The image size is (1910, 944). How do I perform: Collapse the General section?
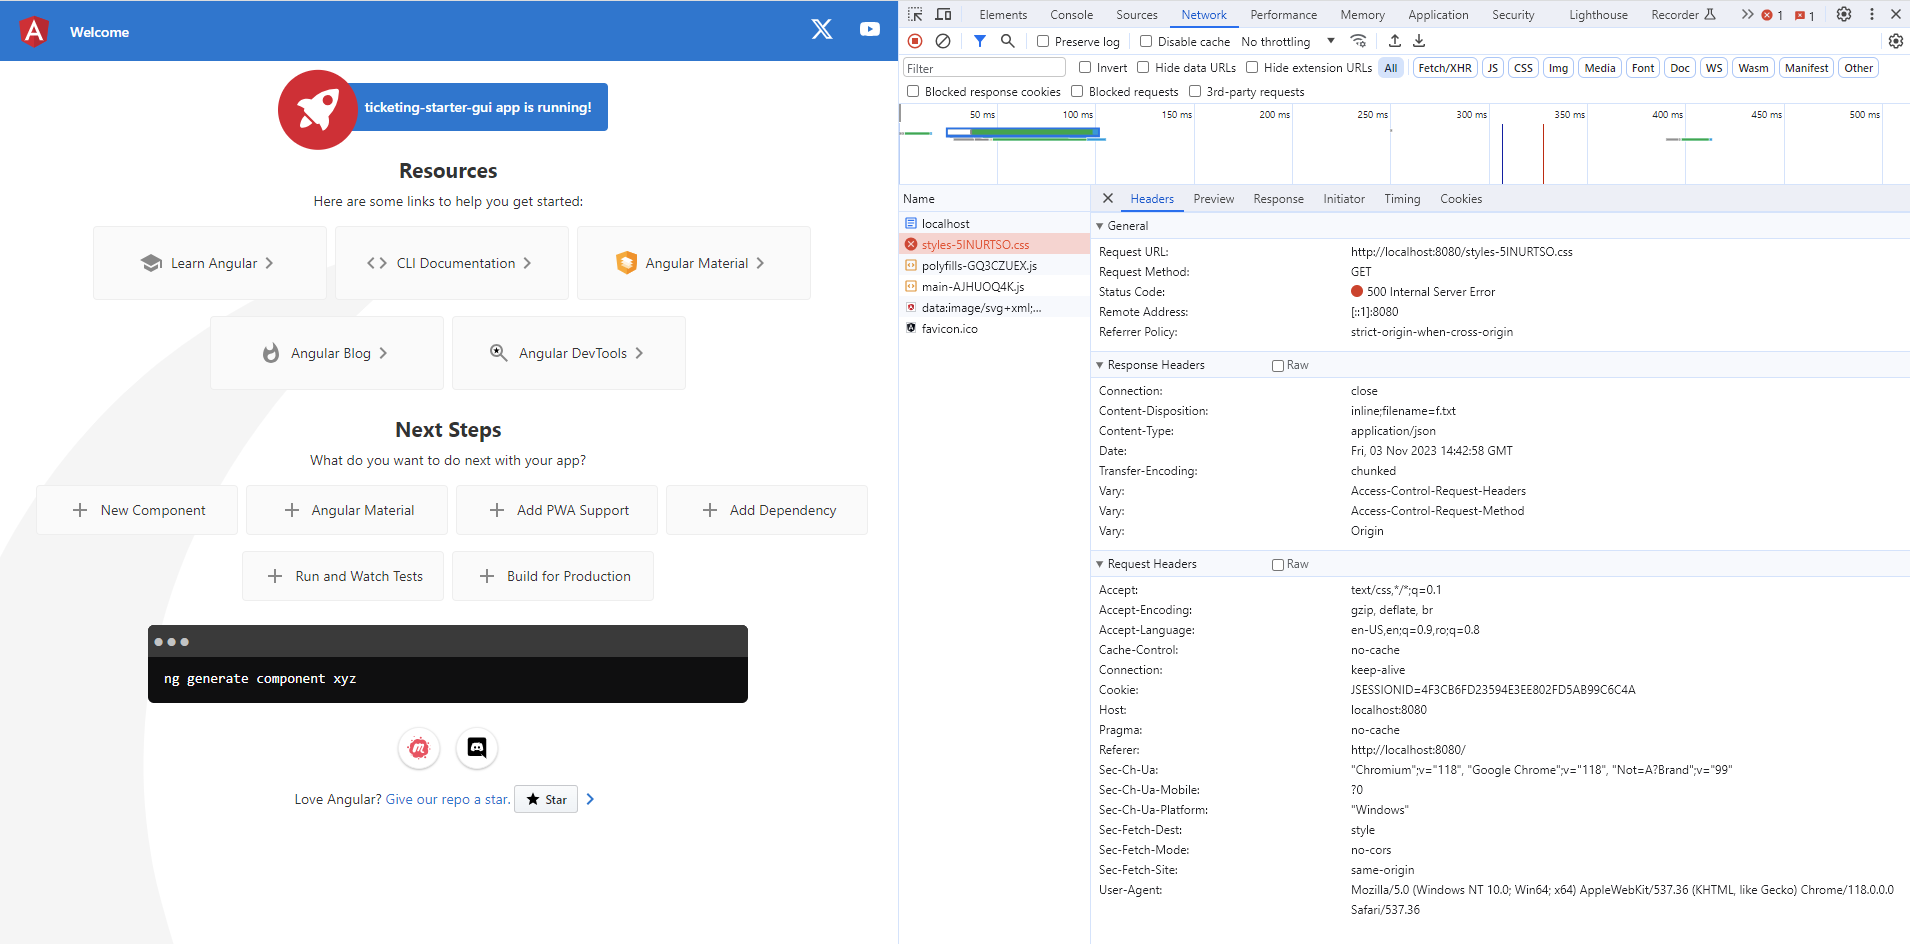(1099, 226)
